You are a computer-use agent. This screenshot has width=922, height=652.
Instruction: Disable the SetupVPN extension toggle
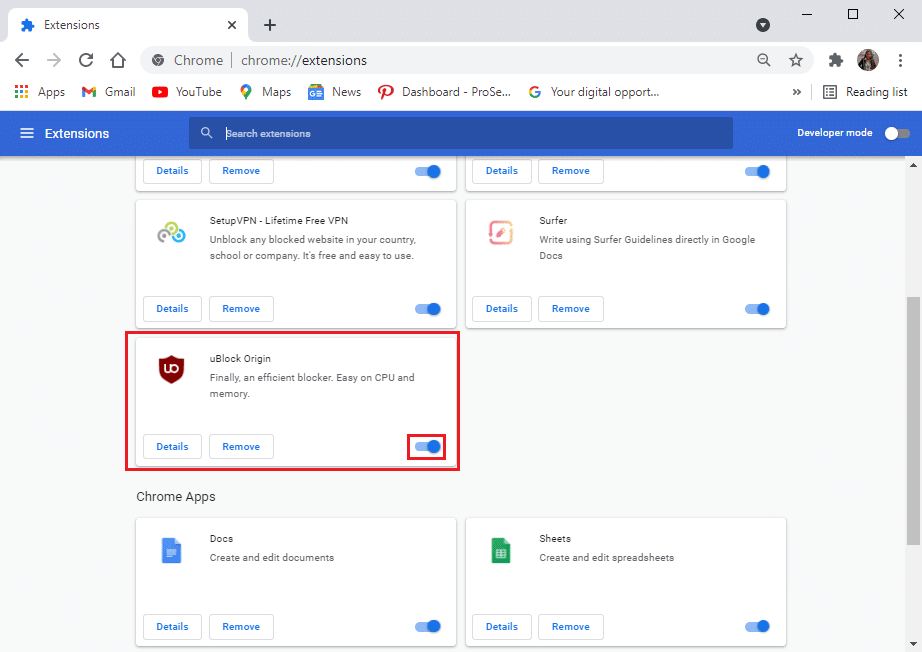[x=428, y=309]
